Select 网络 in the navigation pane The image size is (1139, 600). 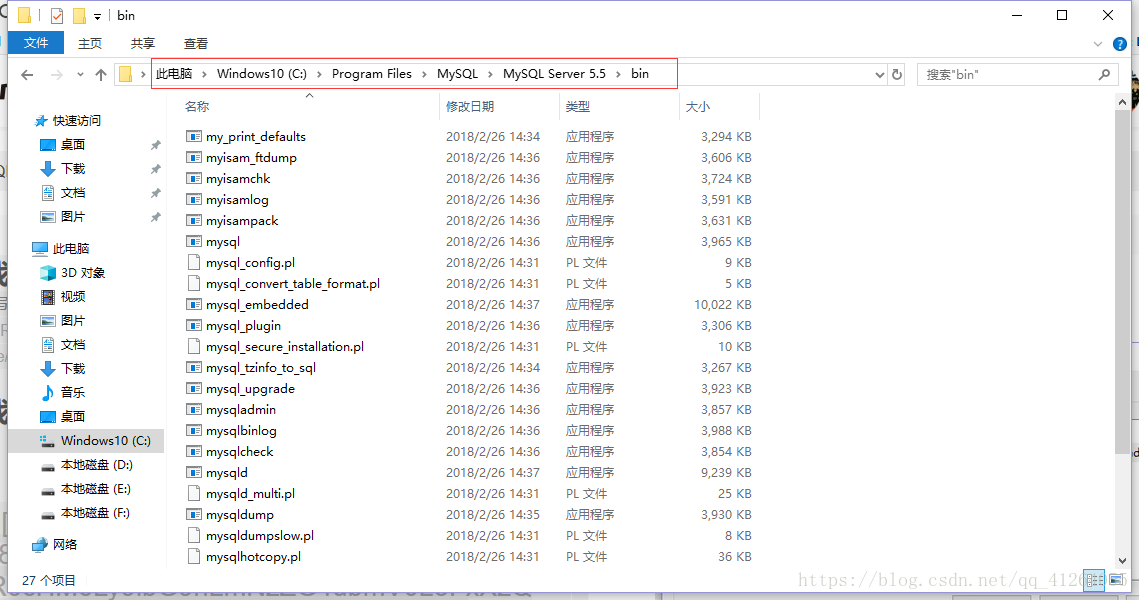point(65,544)
